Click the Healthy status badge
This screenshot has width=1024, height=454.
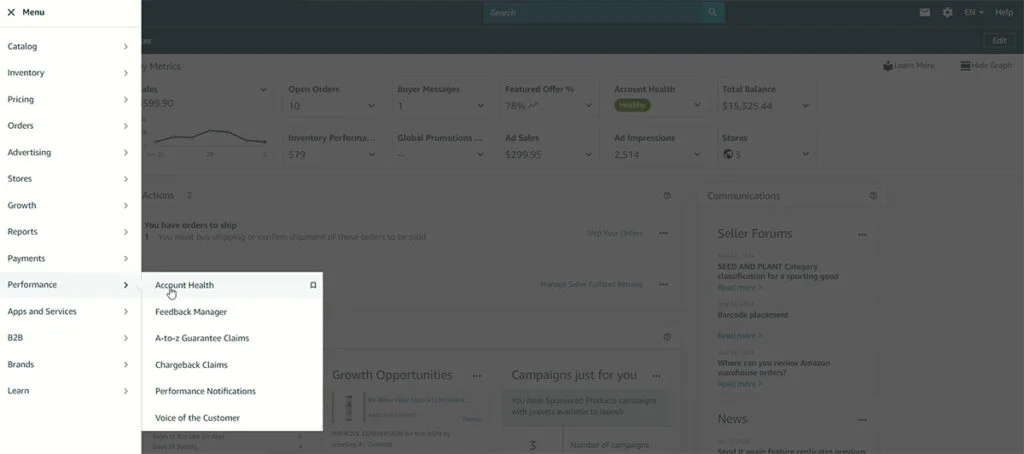632,105
